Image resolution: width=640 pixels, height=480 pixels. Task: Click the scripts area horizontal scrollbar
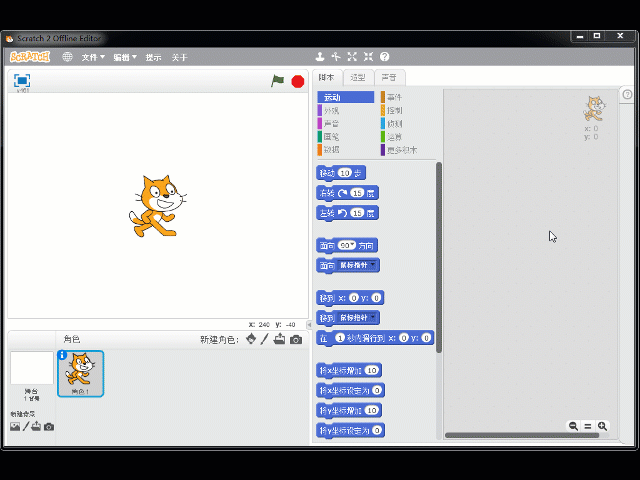click(x=522, y=436)
